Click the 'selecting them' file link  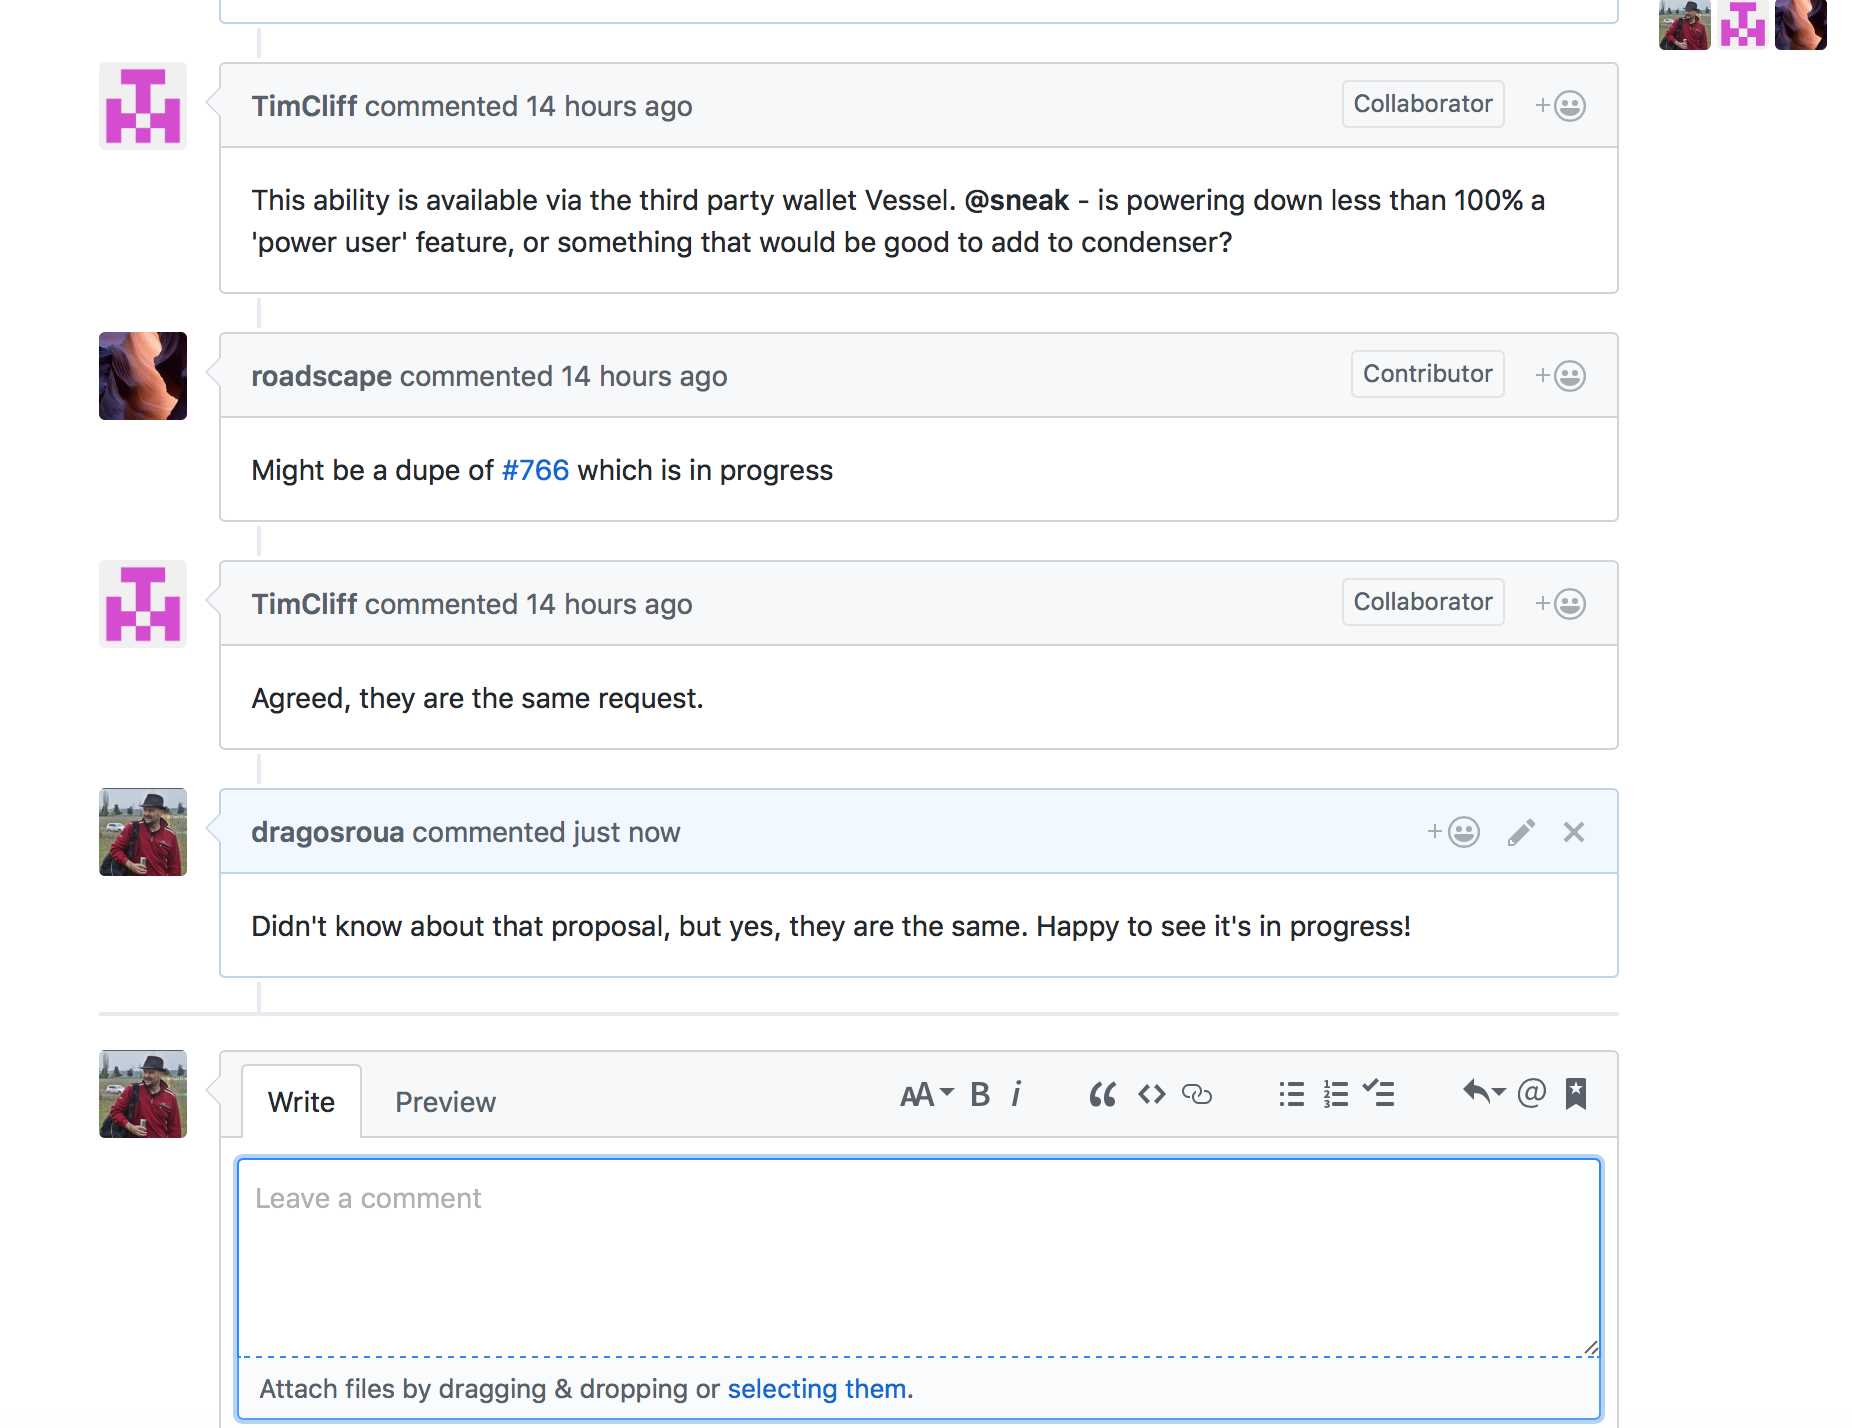817,1389
